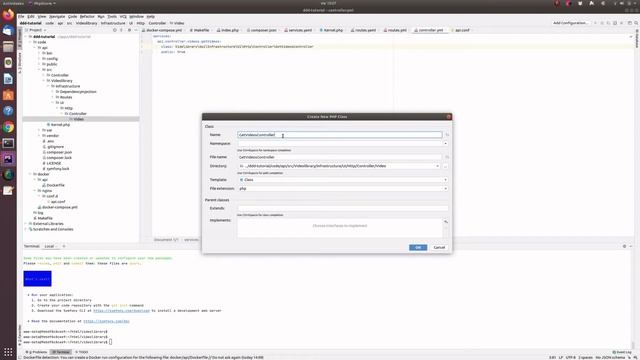Viewport: 640px width, 360px height.
Task: Open the VCS menu
Action: tap(123, 17)
